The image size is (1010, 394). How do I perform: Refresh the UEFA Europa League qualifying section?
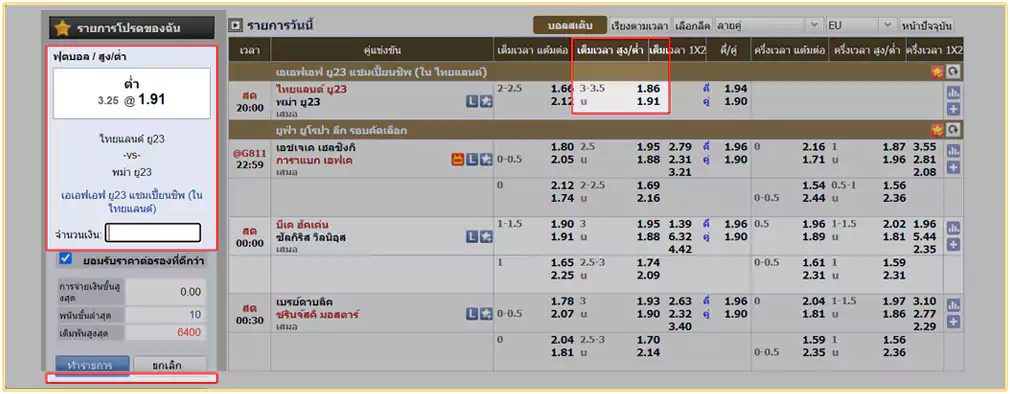953,130
